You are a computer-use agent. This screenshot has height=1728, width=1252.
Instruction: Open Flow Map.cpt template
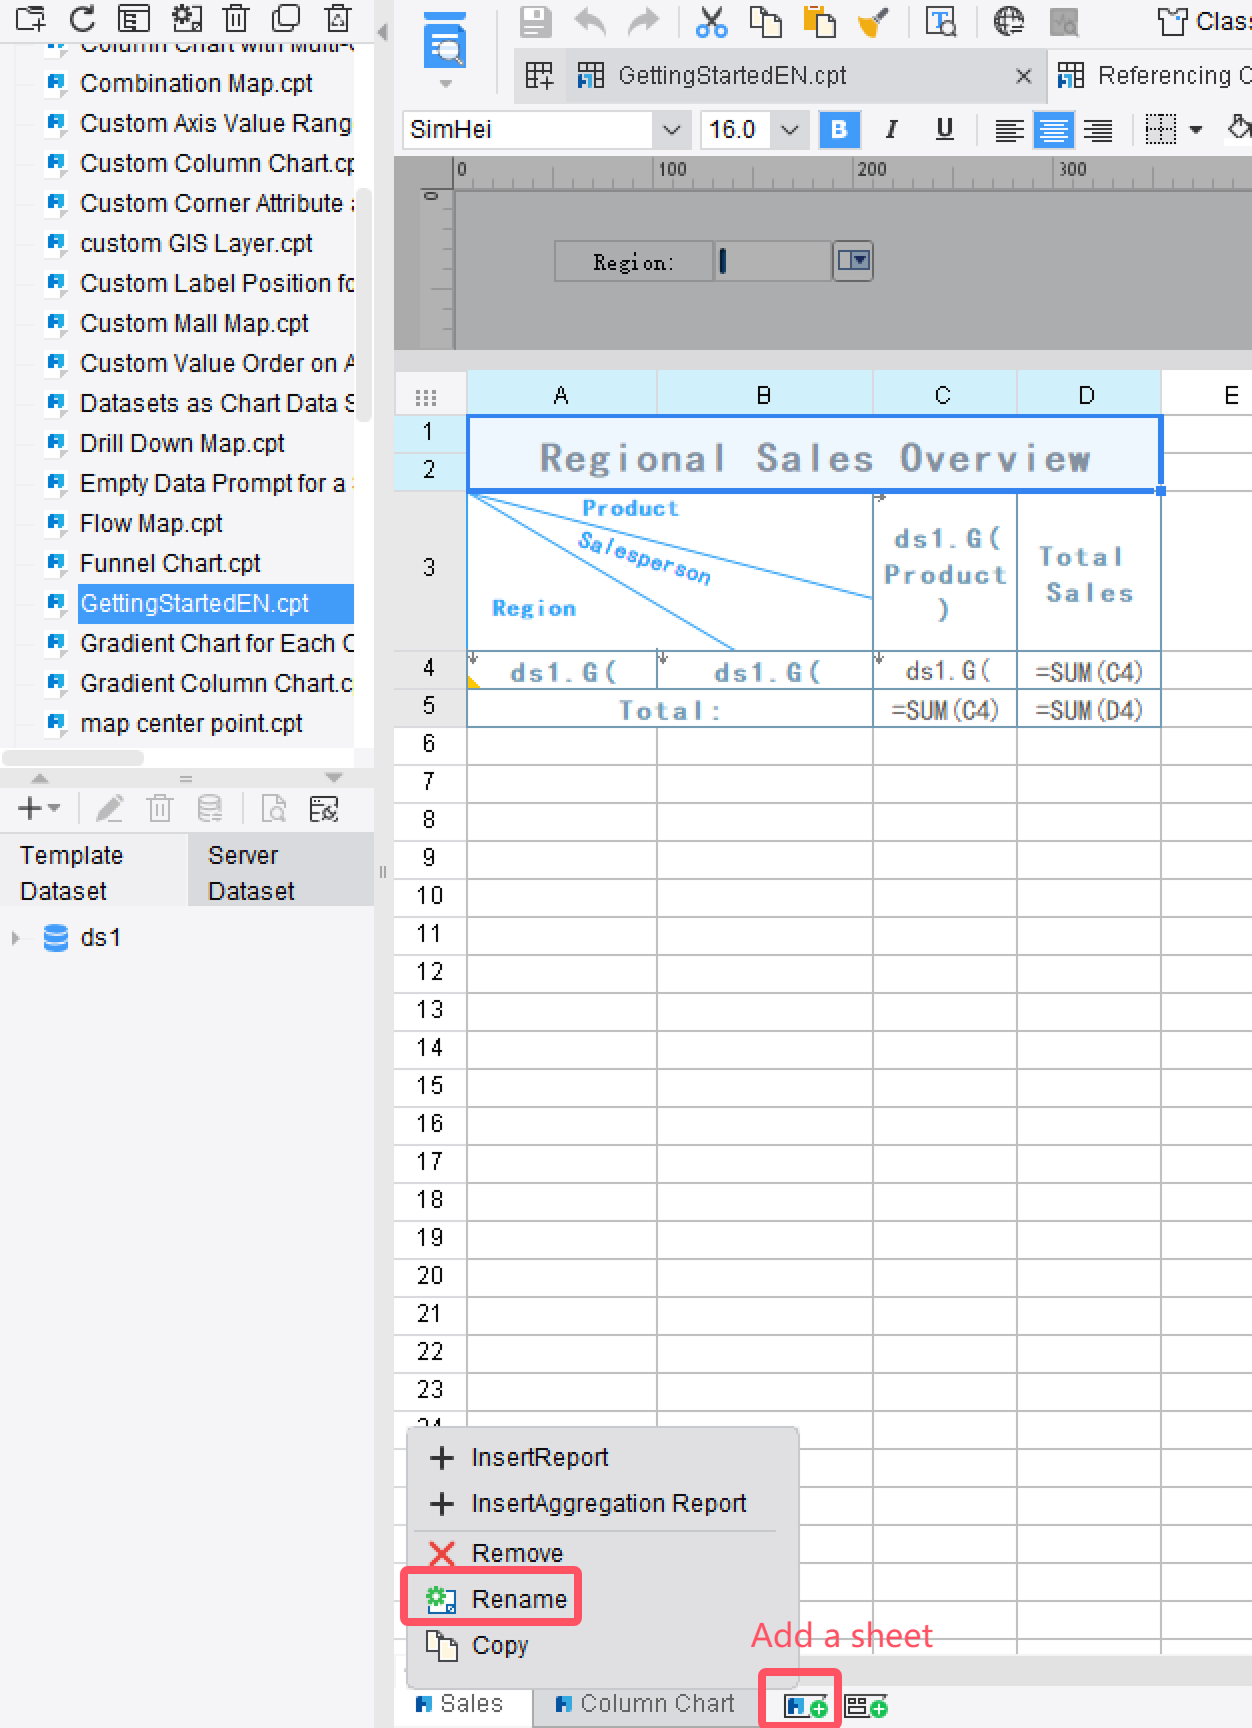pyautogui.click(x=151, y=523)
